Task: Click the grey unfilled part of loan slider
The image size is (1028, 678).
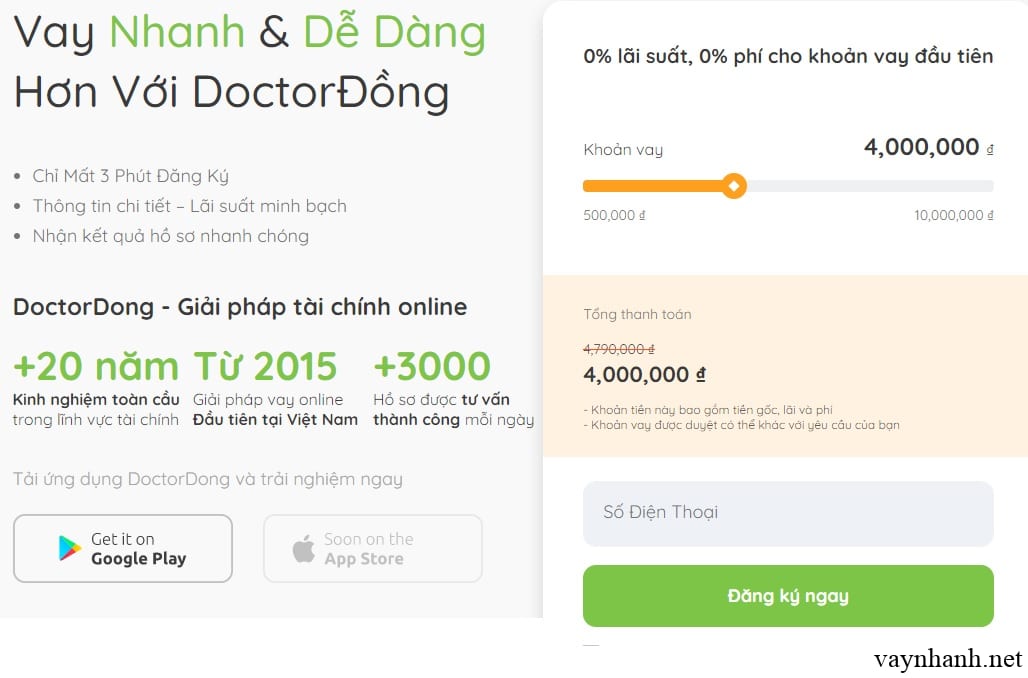Action: (x=868, y=186)
